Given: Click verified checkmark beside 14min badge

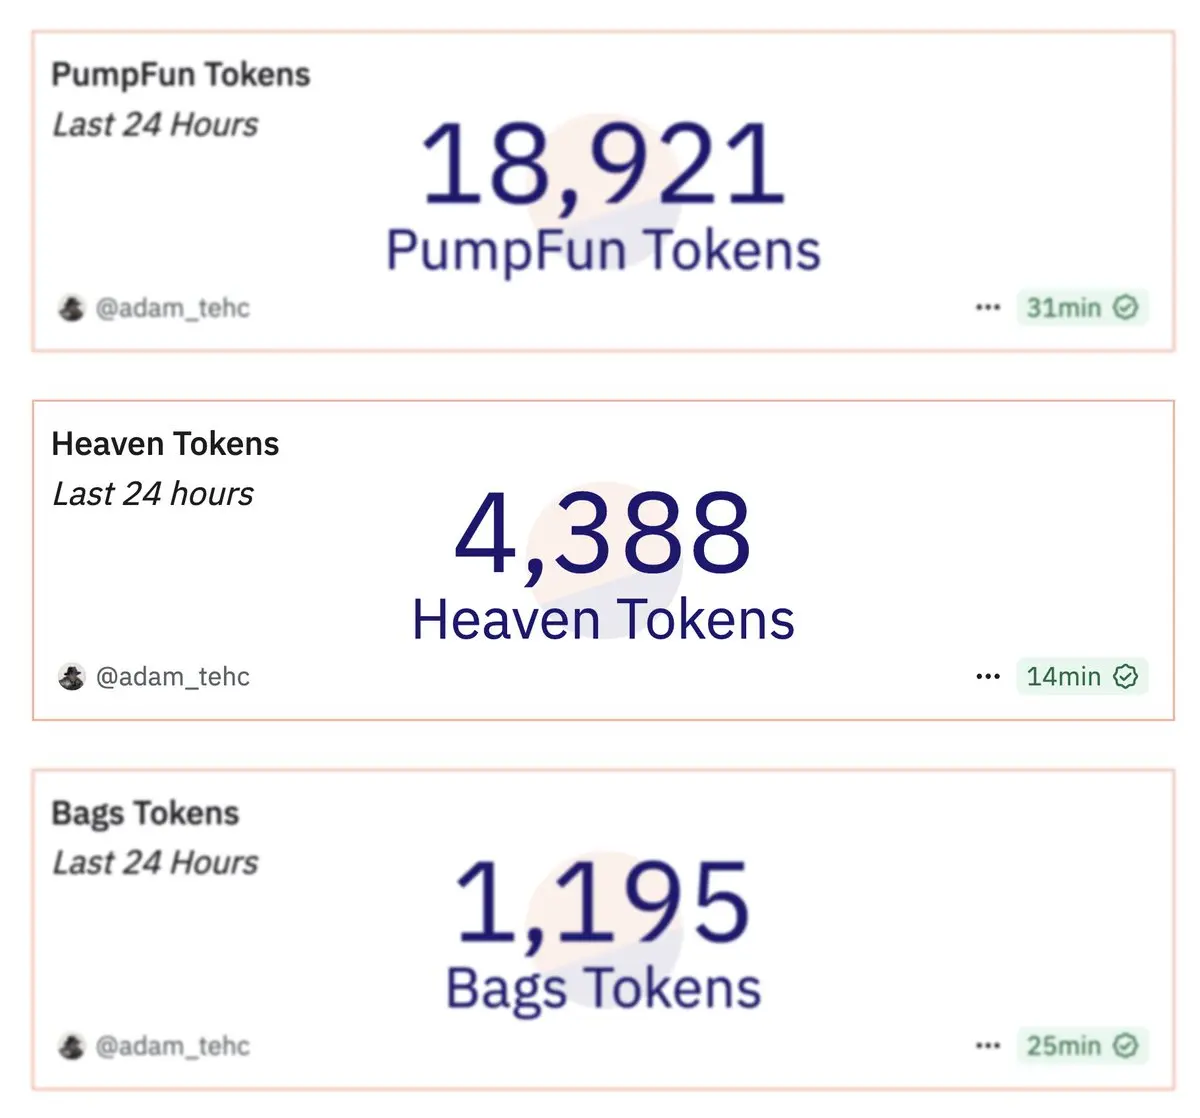Looking at the screenshot, I should point(1125,676).
